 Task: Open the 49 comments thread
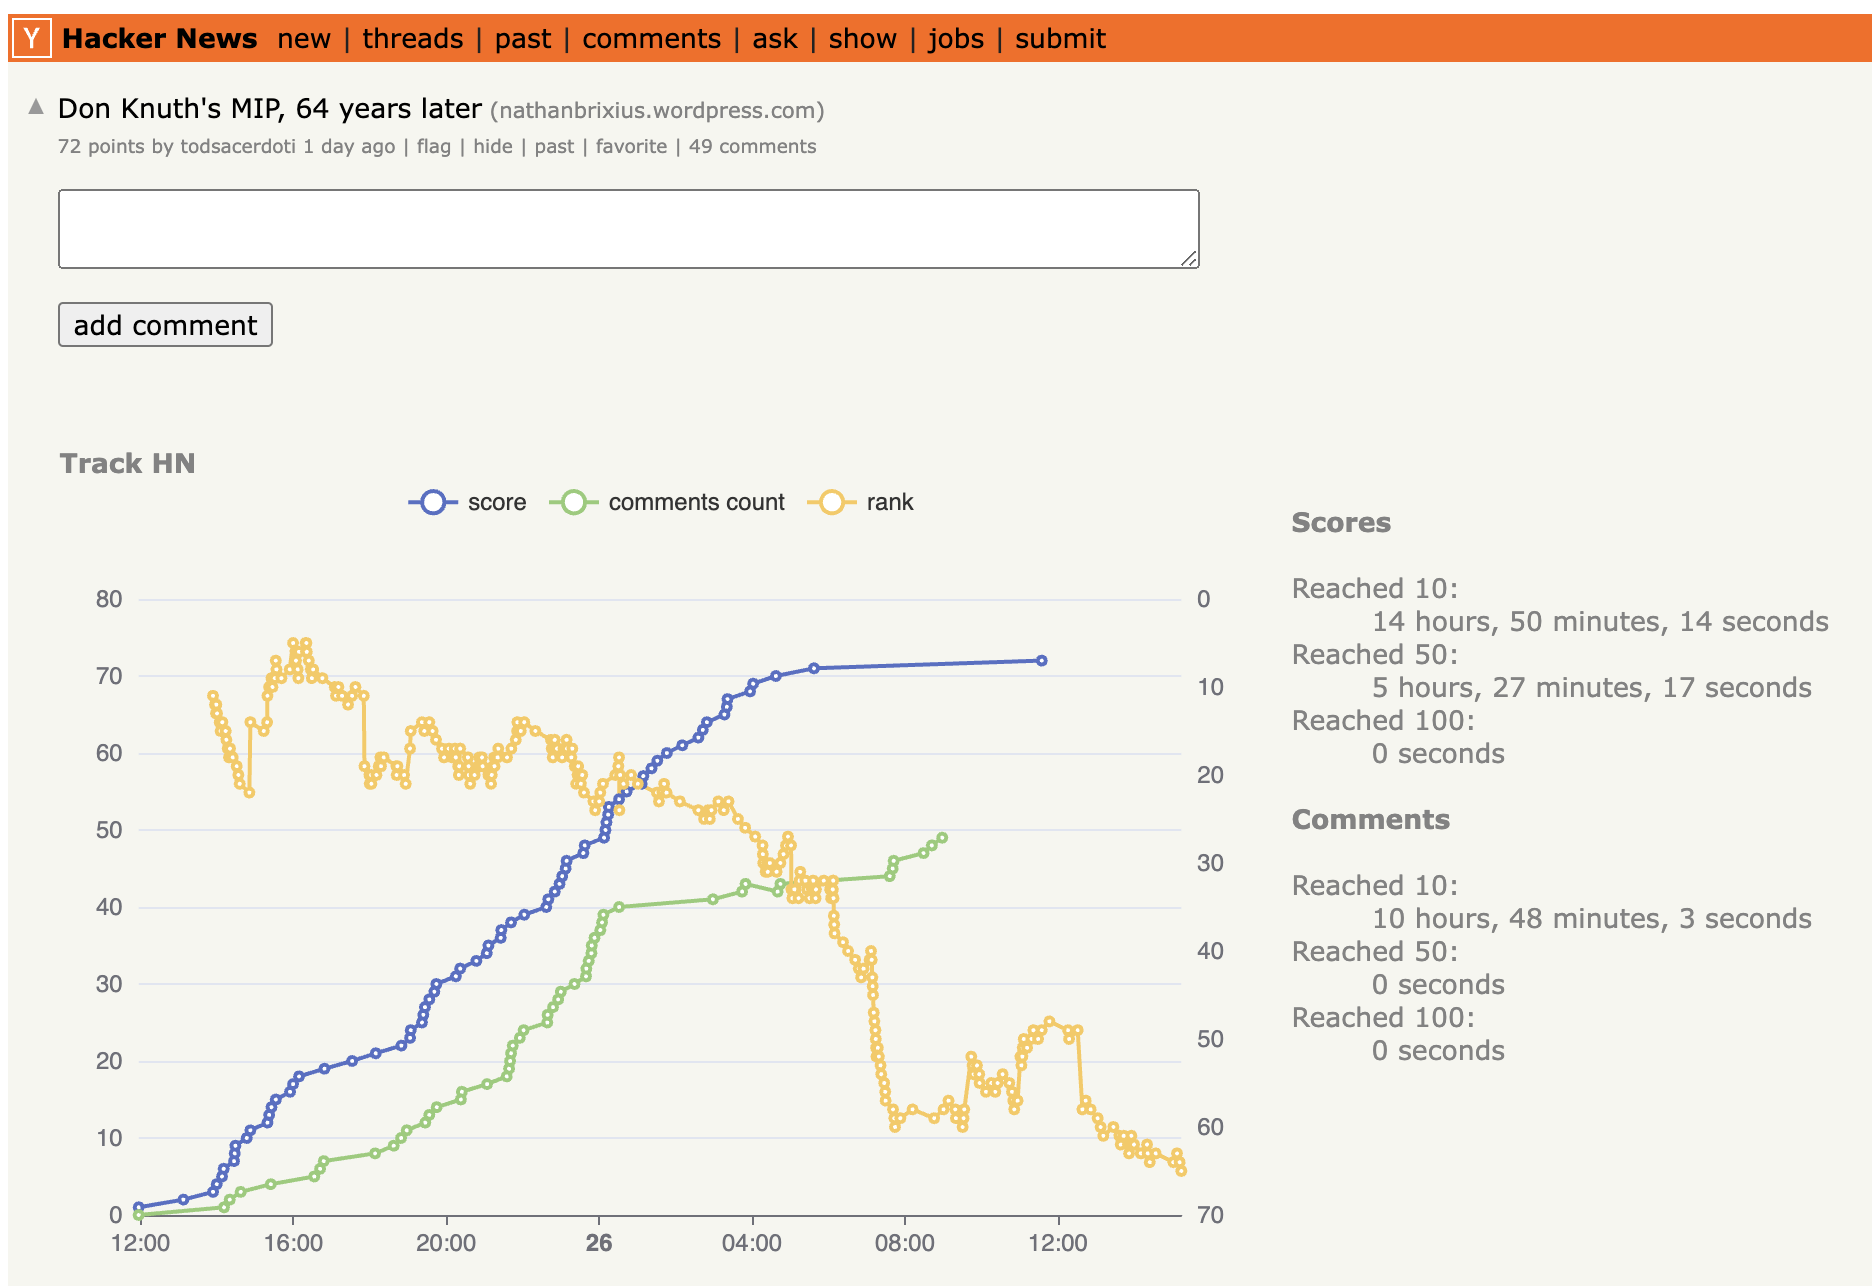(x=751, y=146)
